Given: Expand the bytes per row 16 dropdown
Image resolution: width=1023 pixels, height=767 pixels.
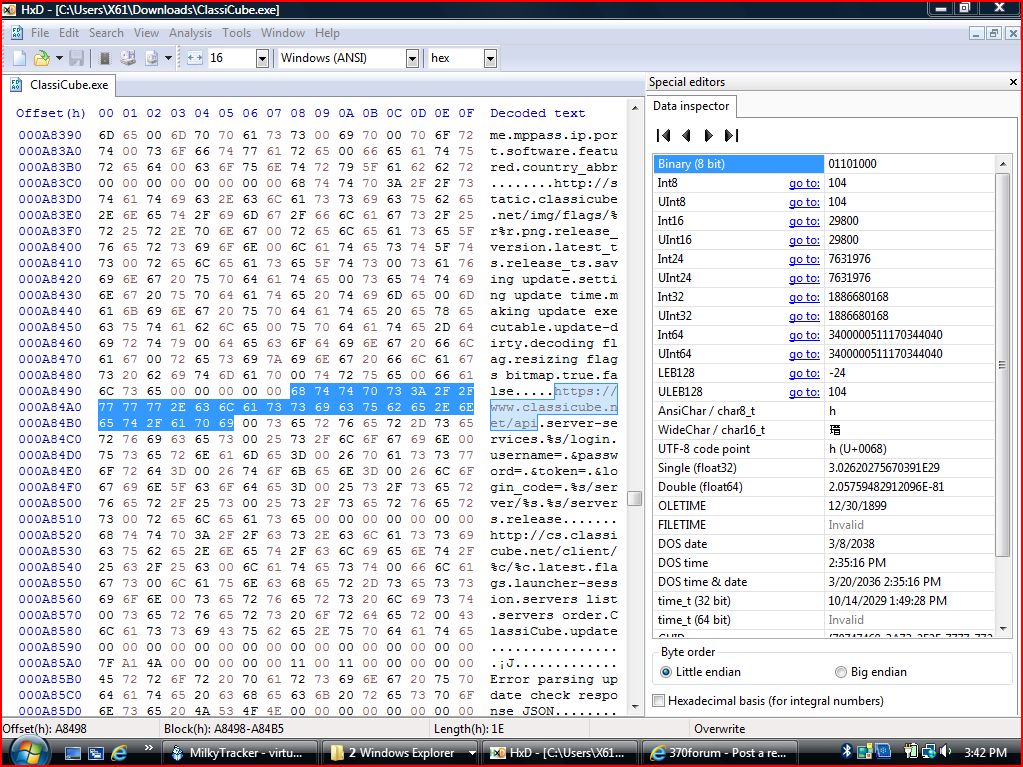Looking at the screenshot, I should coord(262,59).
